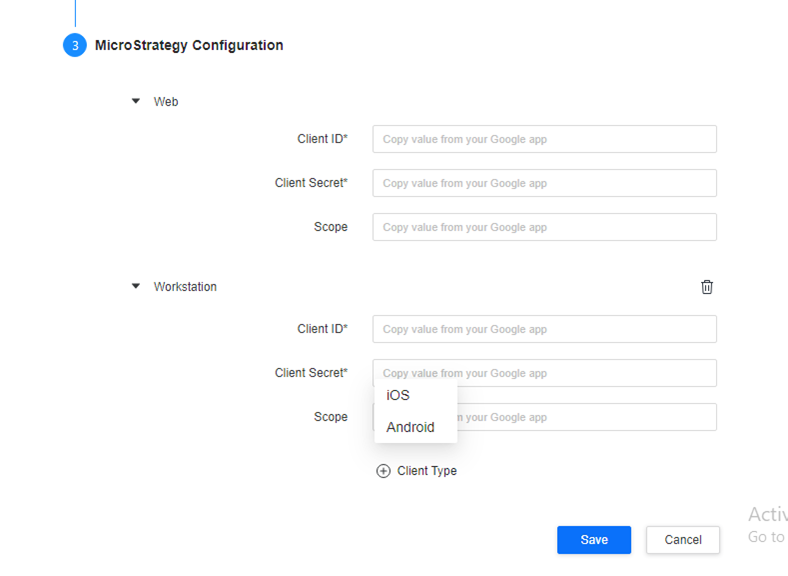
Task: Focus the Workstation Client ID field
Action: pos(544,329)
